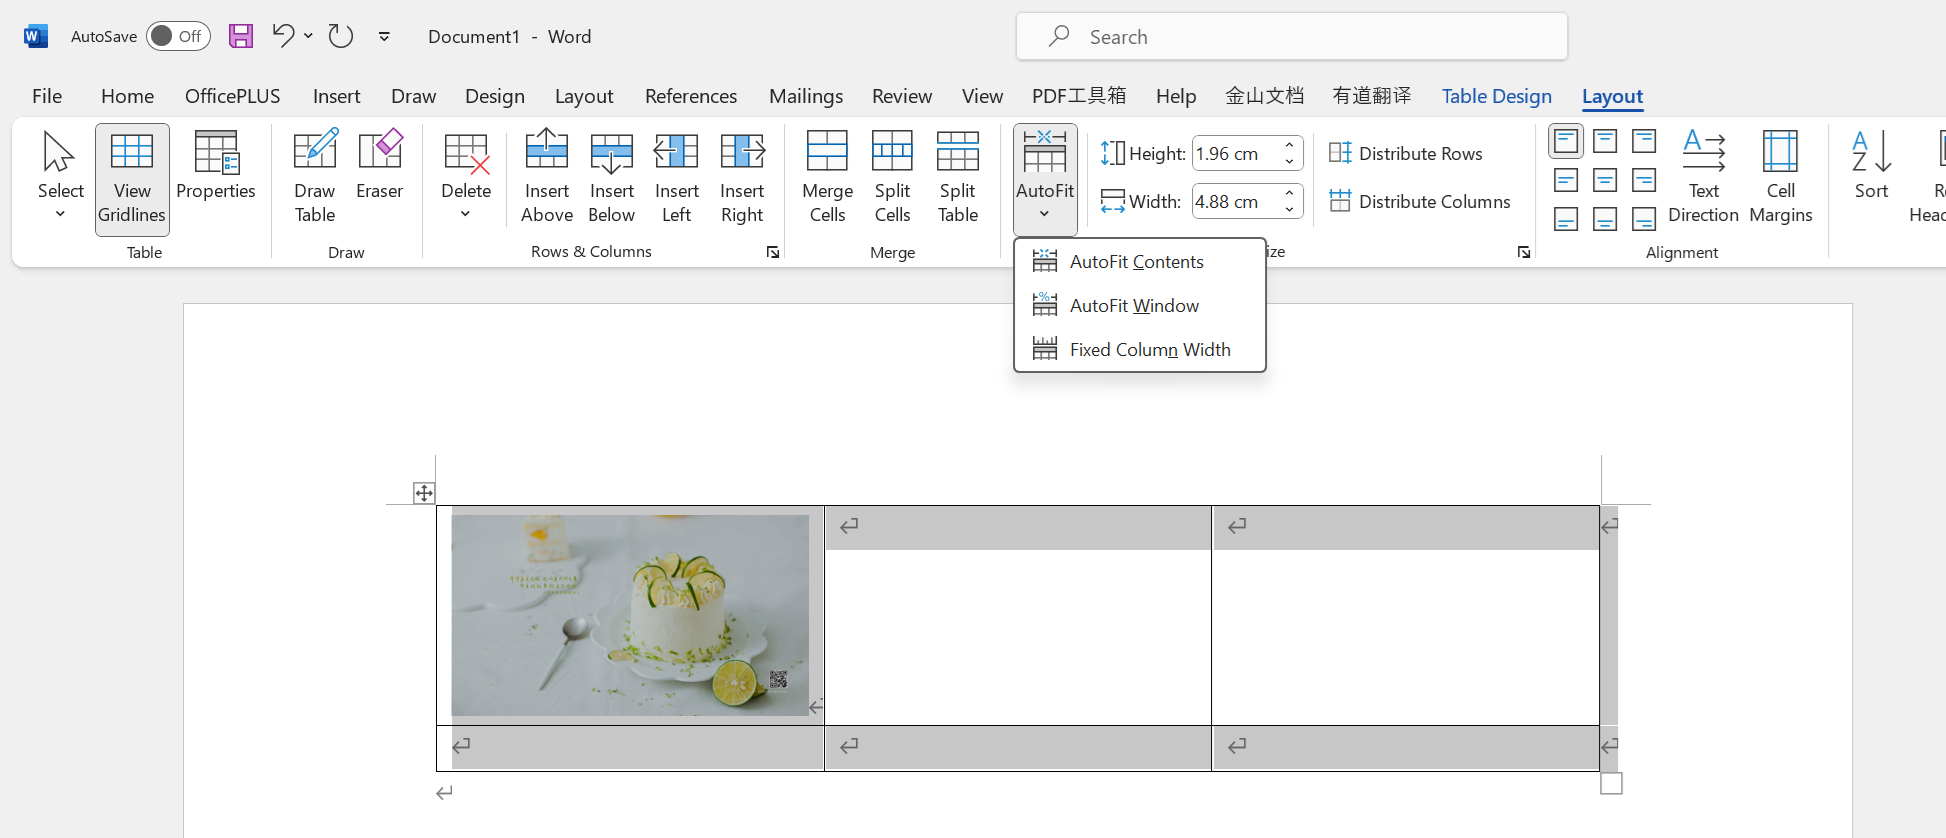1946x838 pixels.
Task: Select the Align Top Left alignment option
Action: click(1566, 142)
